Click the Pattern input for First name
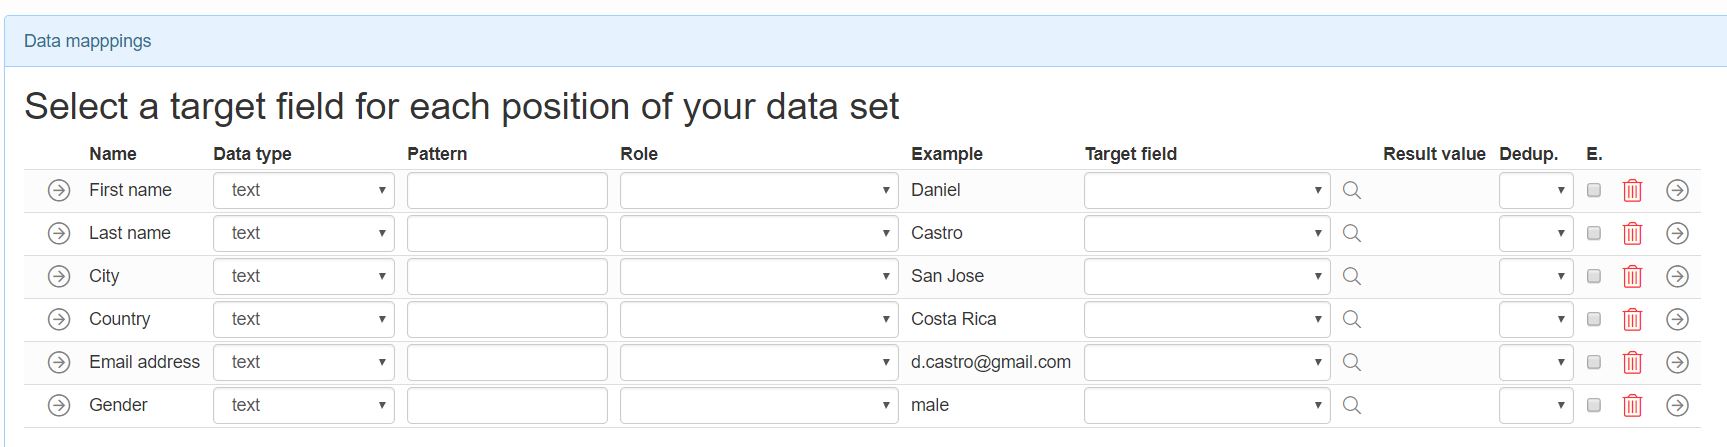Viewport: 1727px width, 447px height. pyautogui.click(x=507, y=190)
